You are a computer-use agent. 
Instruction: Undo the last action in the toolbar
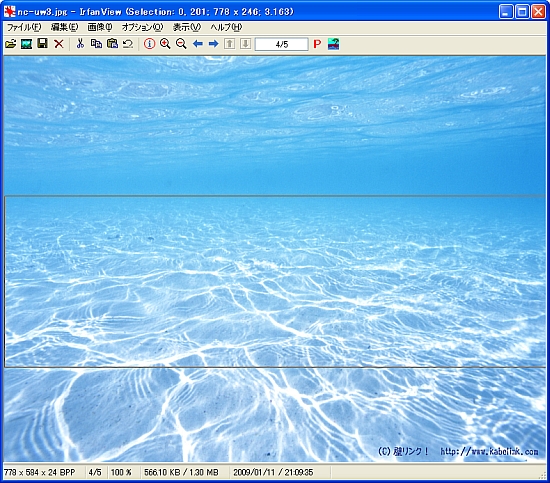pos(128,44)
